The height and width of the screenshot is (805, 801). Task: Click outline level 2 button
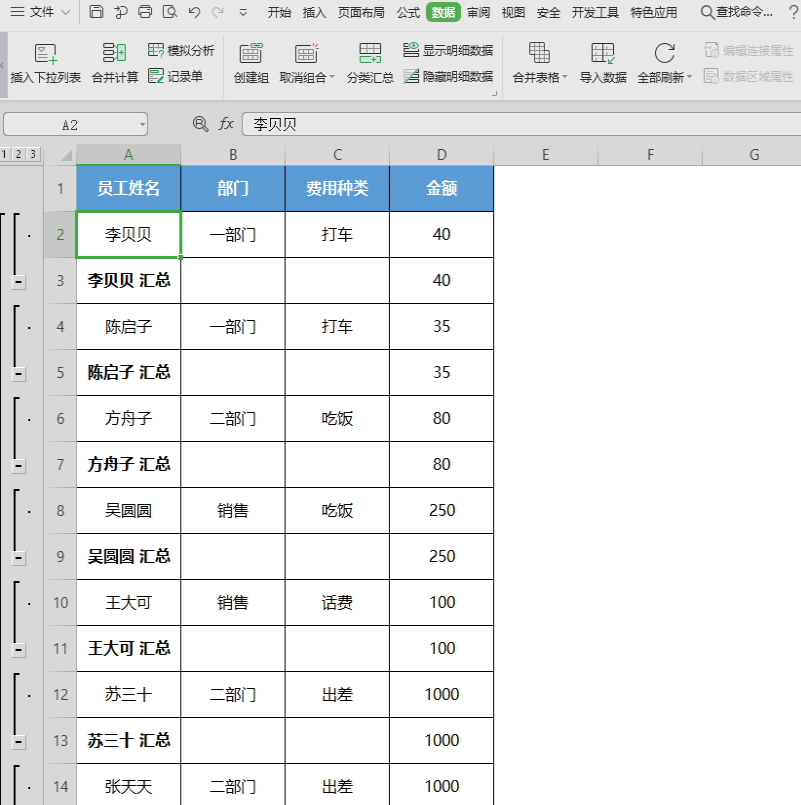point(21,155)
